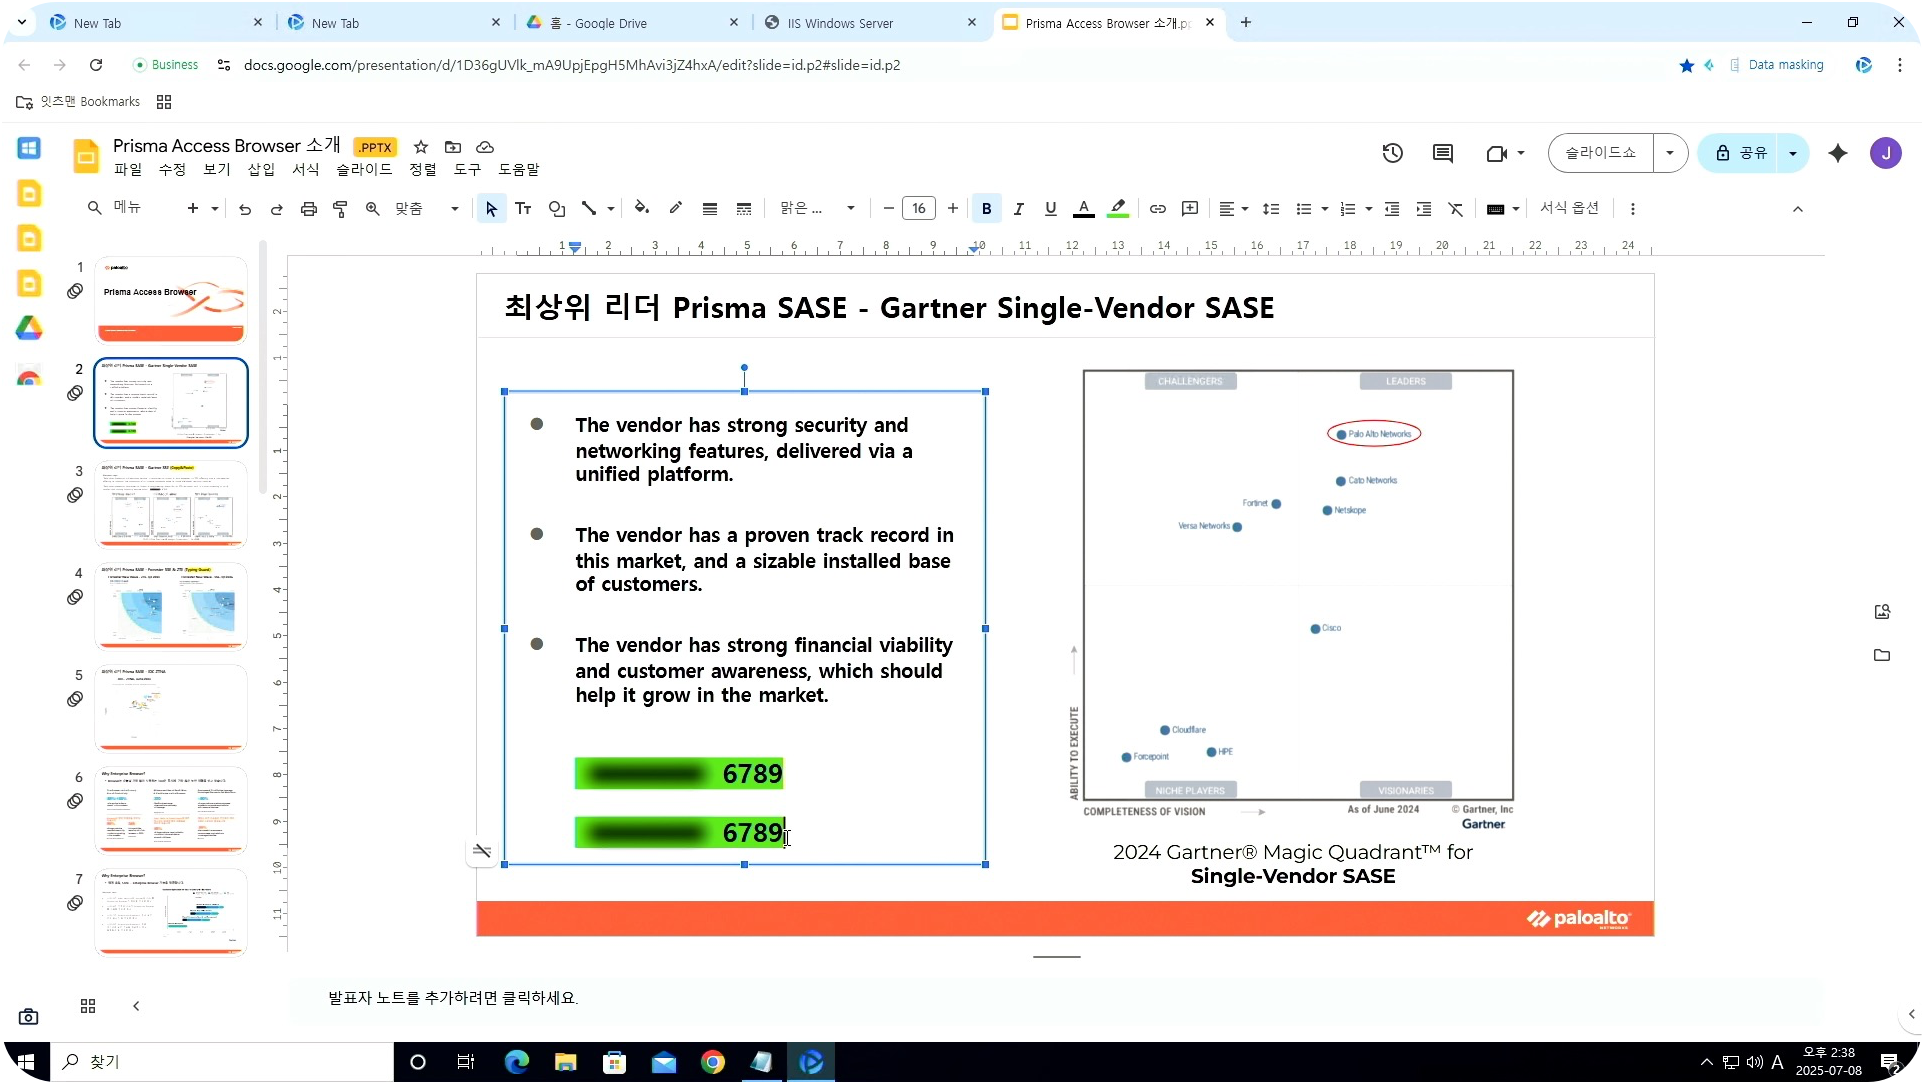Search menus with the 메뉴 button
The height and width of the screenshot is (1084, 1924).
pos(115,208)
